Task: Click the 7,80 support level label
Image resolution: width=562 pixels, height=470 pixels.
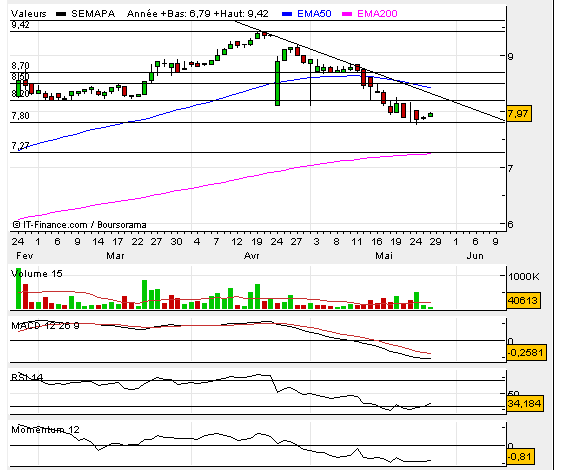Action: pos(20,115)
